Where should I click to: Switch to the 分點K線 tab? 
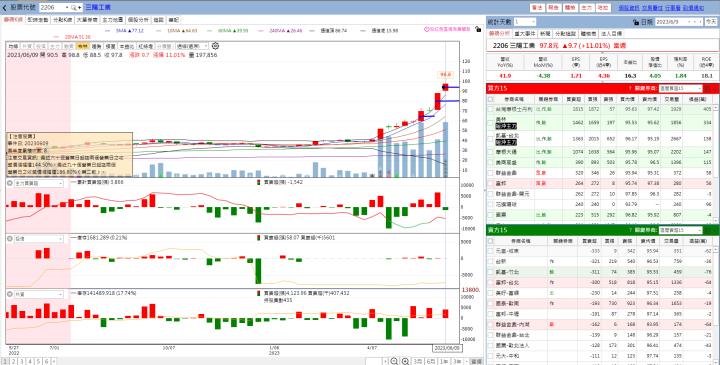coord(63,20)
